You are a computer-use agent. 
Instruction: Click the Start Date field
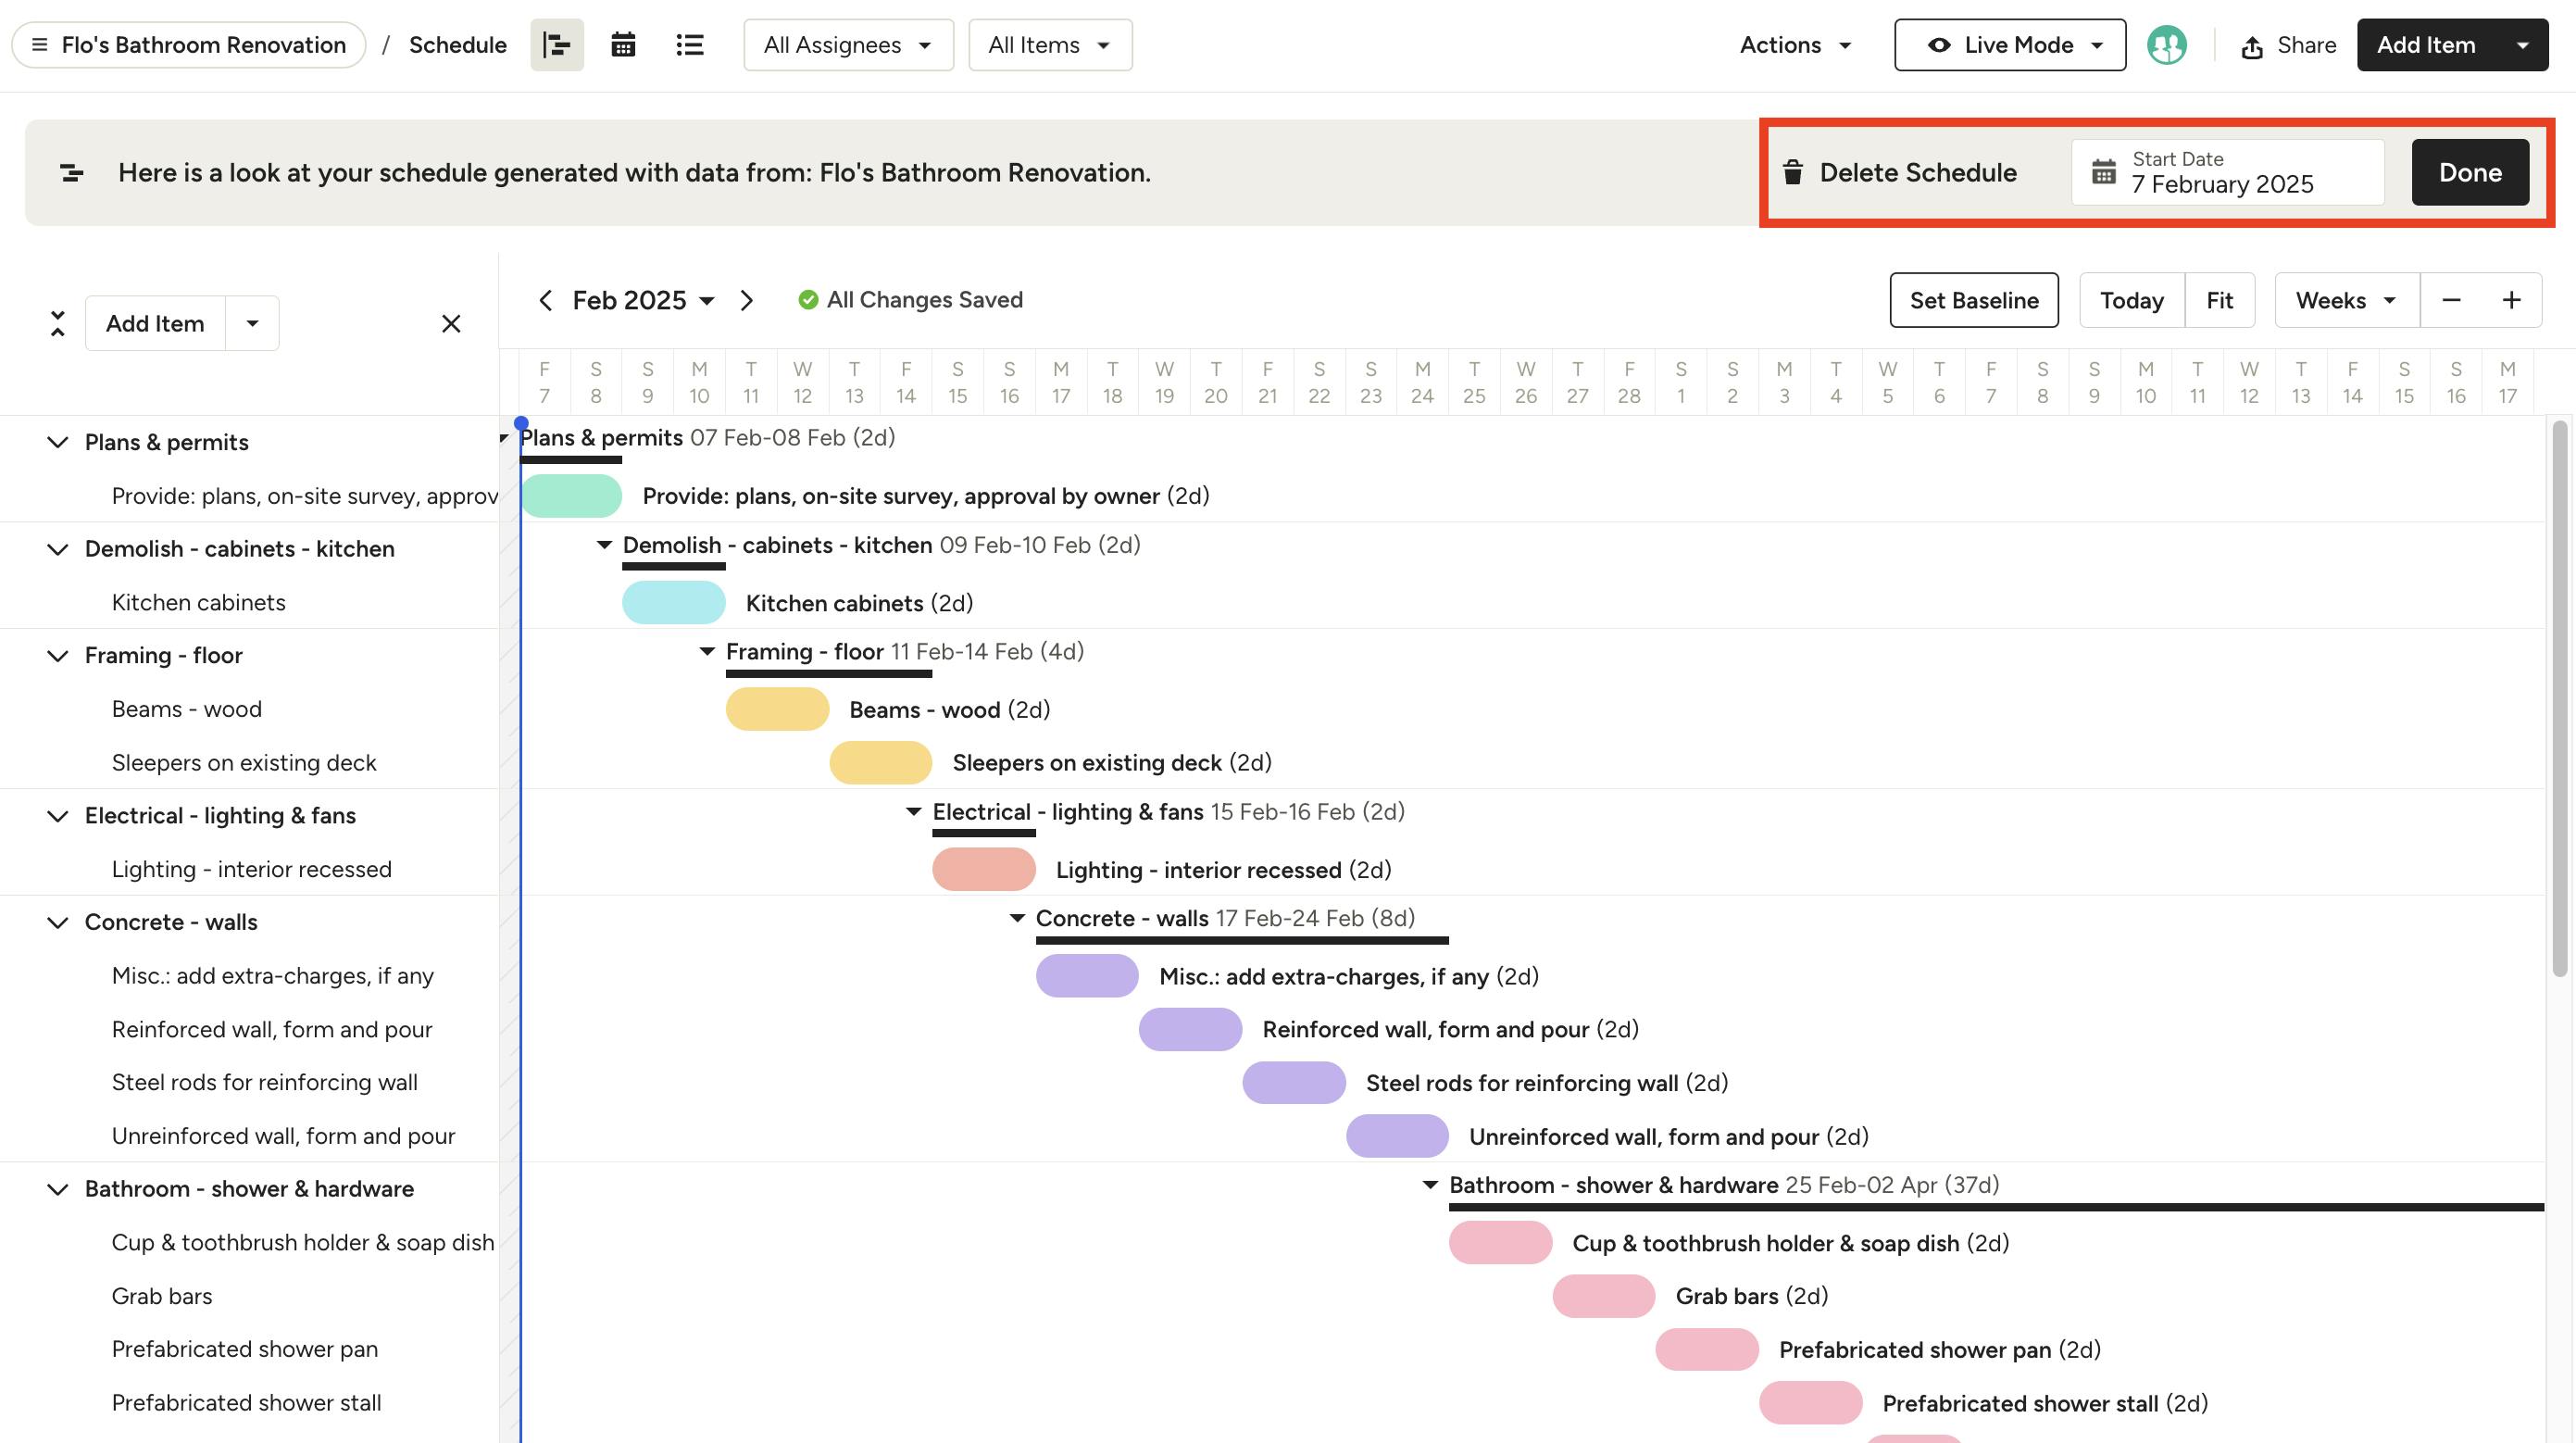coord(2228,172)
